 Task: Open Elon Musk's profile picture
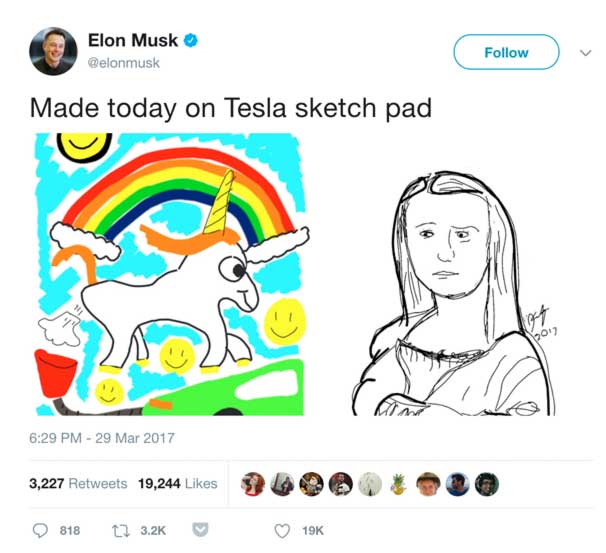[53, 51]
